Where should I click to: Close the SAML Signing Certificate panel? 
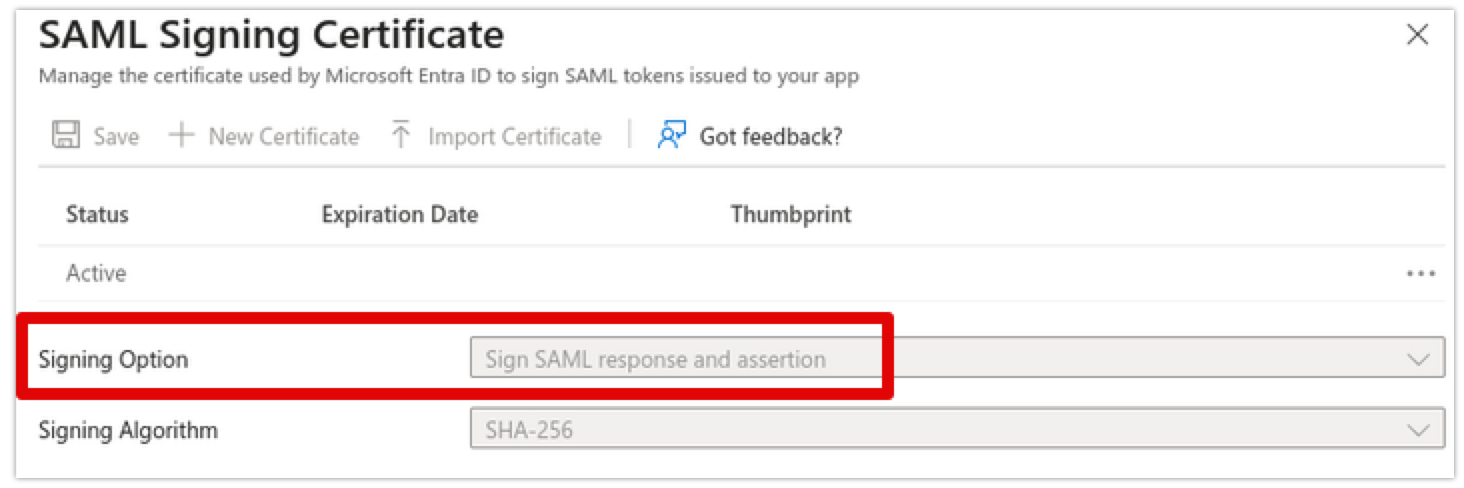pos(1417,36)
